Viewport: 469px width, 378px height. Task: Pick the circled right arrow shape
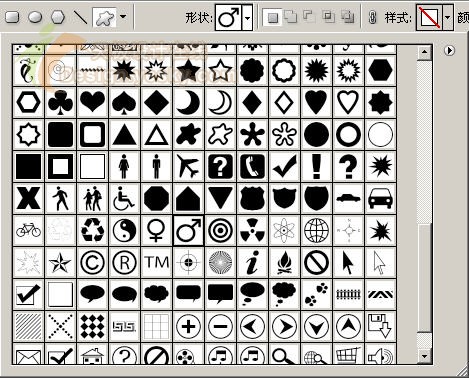point(284,326)
